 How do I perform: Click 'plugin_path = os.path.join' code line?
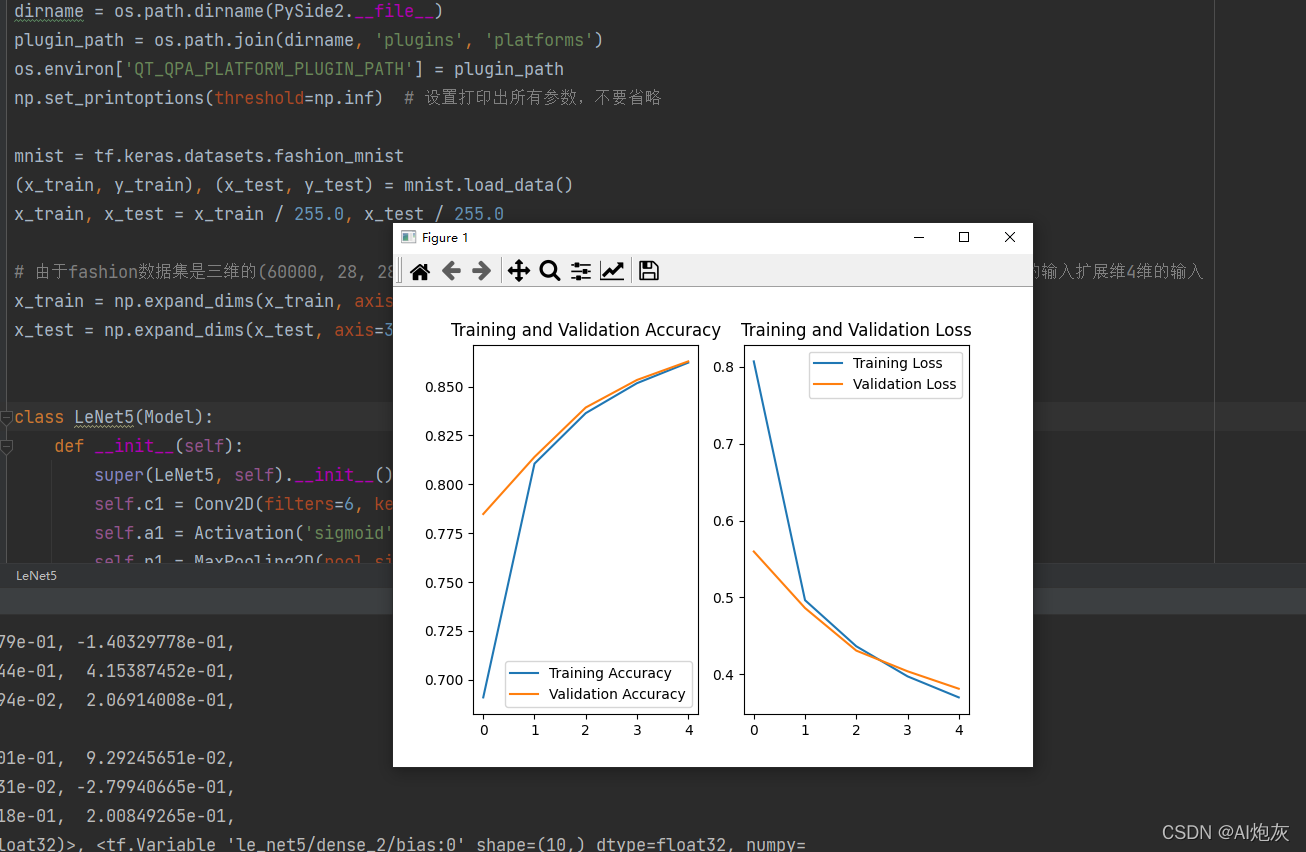pyautogui.click(x=308, y=40)
